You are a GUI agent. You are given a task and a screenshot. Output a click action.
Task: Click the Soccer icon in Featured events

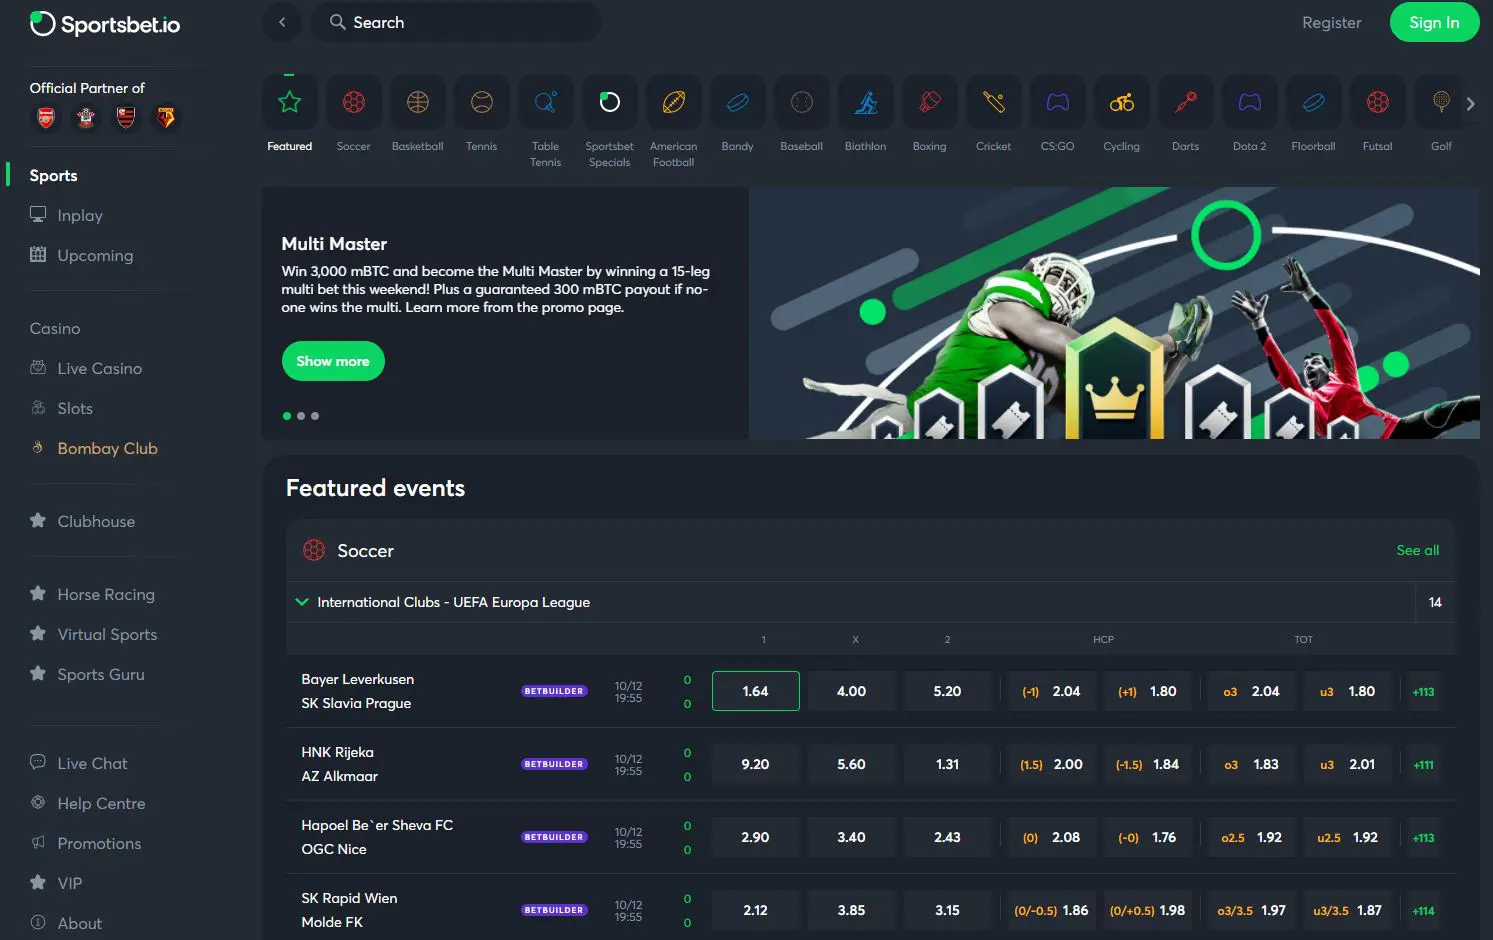pos(314,550)
